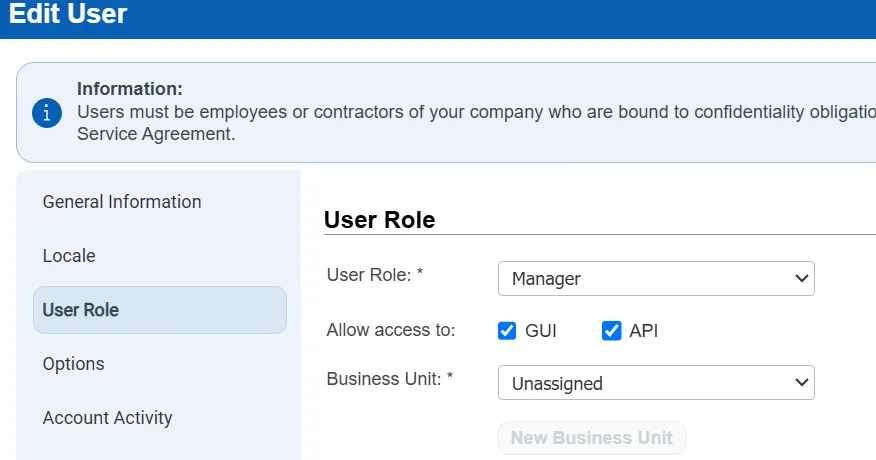Click the Business Unit field label
This screenshot has height=460, width=876.
(390, 379)
